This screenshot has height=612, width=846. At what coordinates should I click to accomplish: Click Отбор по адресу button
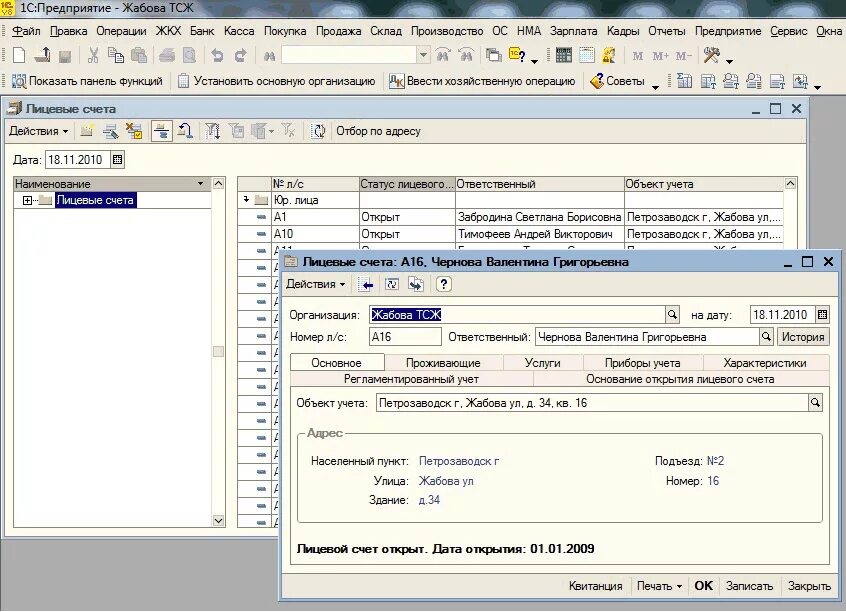378,131
